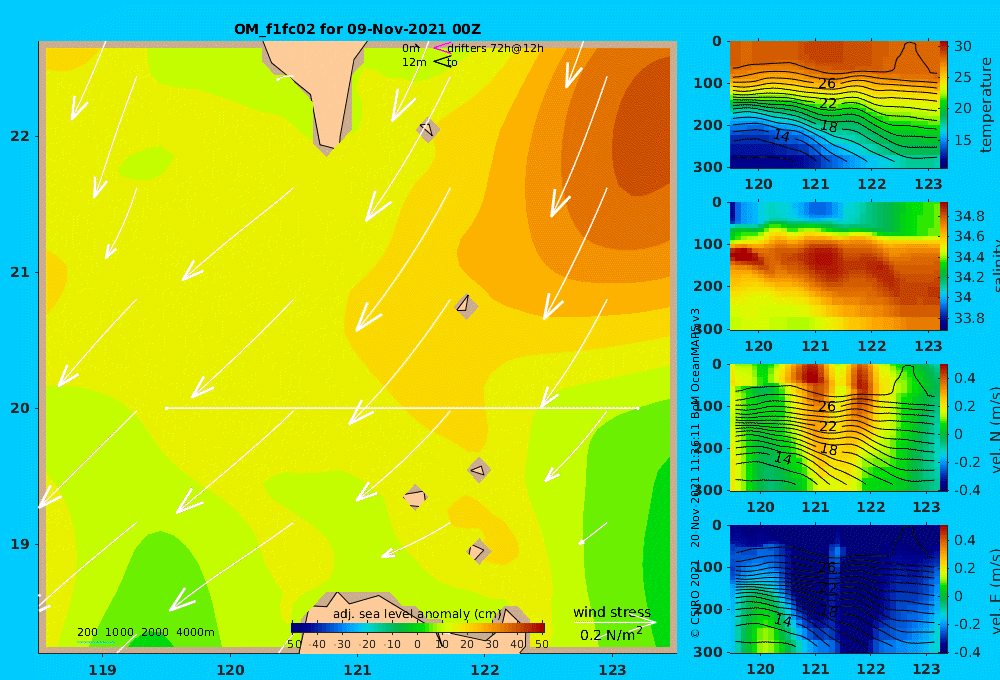Open the northward velocity section panel
Screen dimensions: 1000x680
tap(834, 427)
